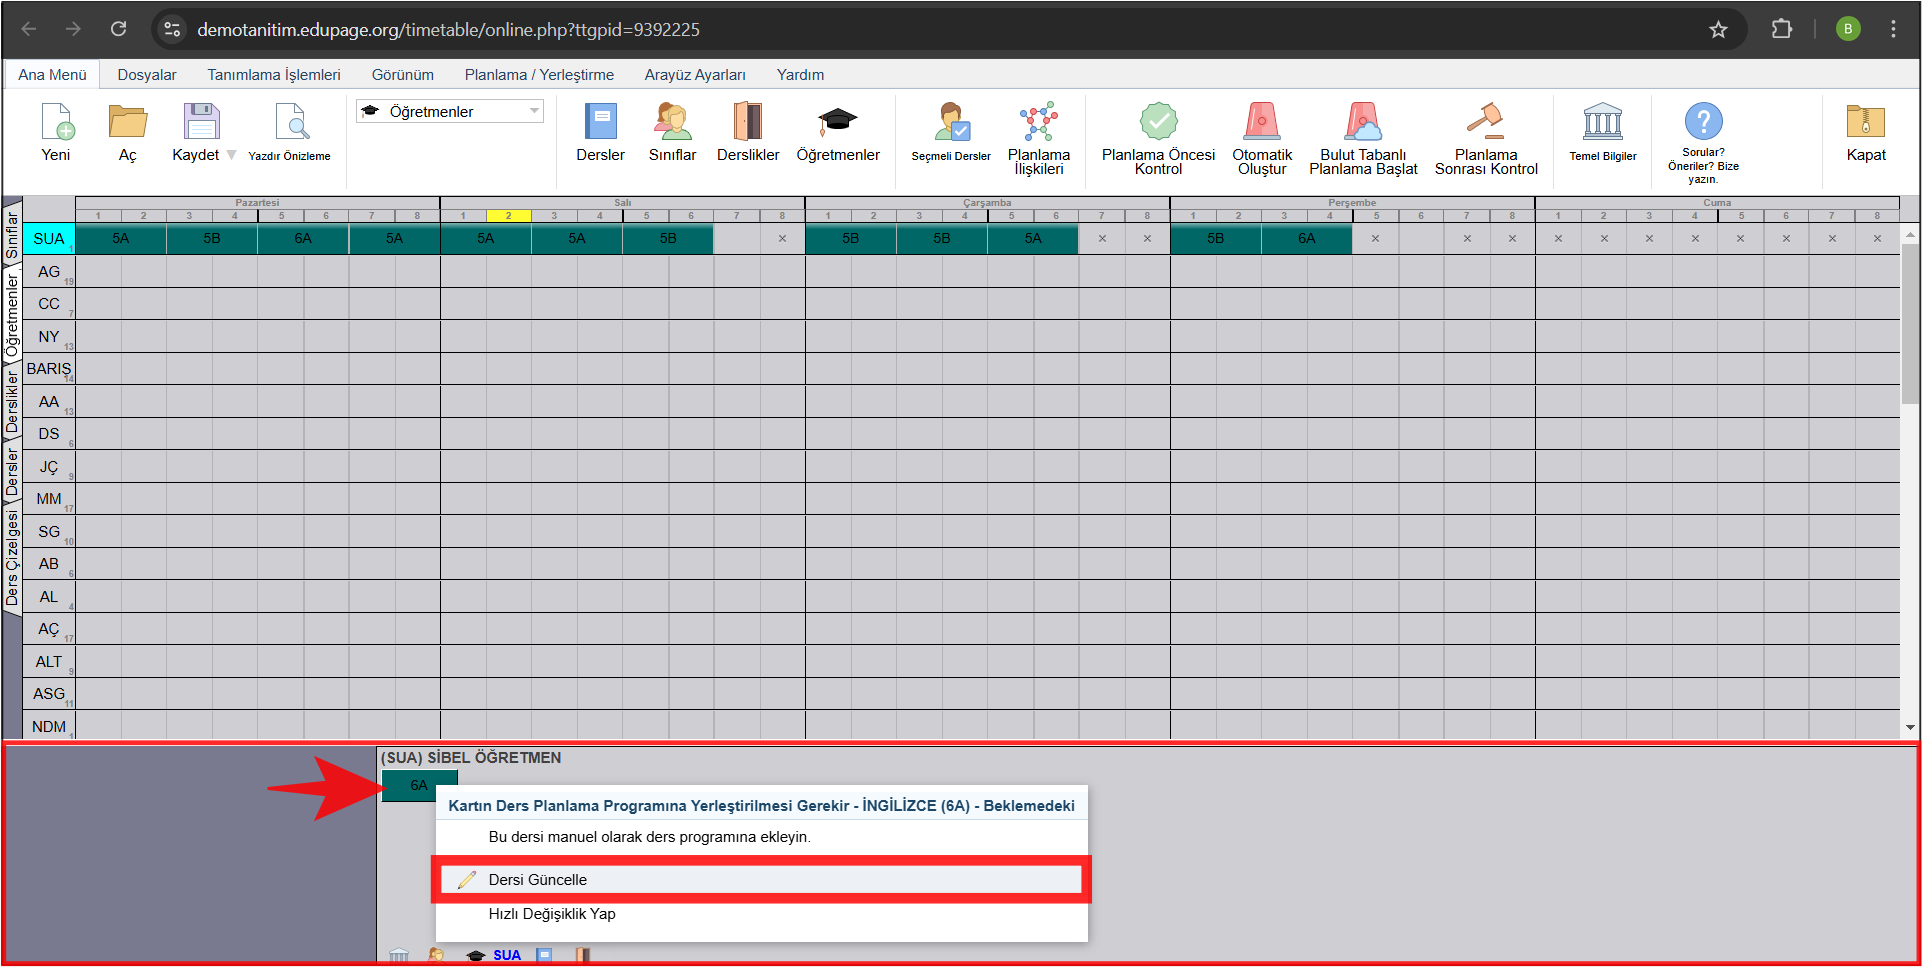Switch to the Dersler vertical tab
The image size is (1922, 967).
(x=12, y=473)
